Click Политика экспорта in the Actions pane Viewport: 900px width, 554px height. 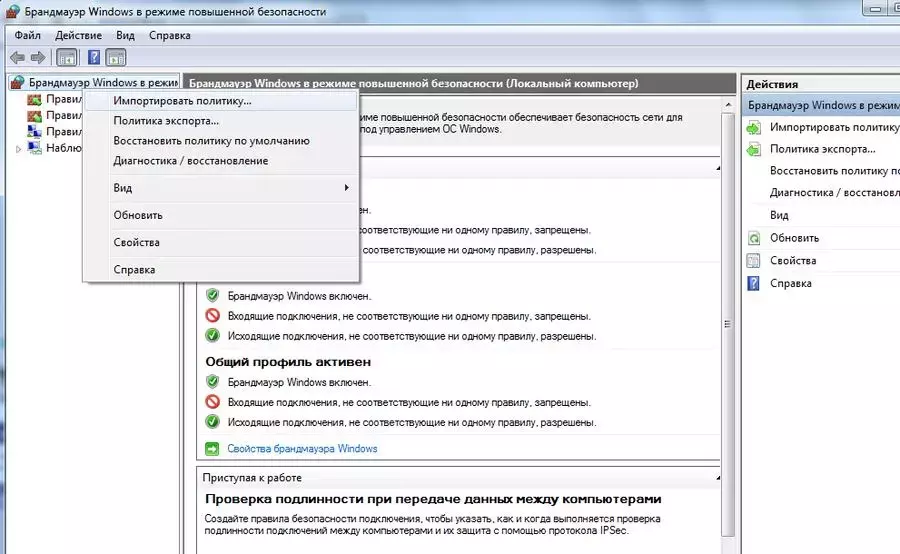coord(823,149)
